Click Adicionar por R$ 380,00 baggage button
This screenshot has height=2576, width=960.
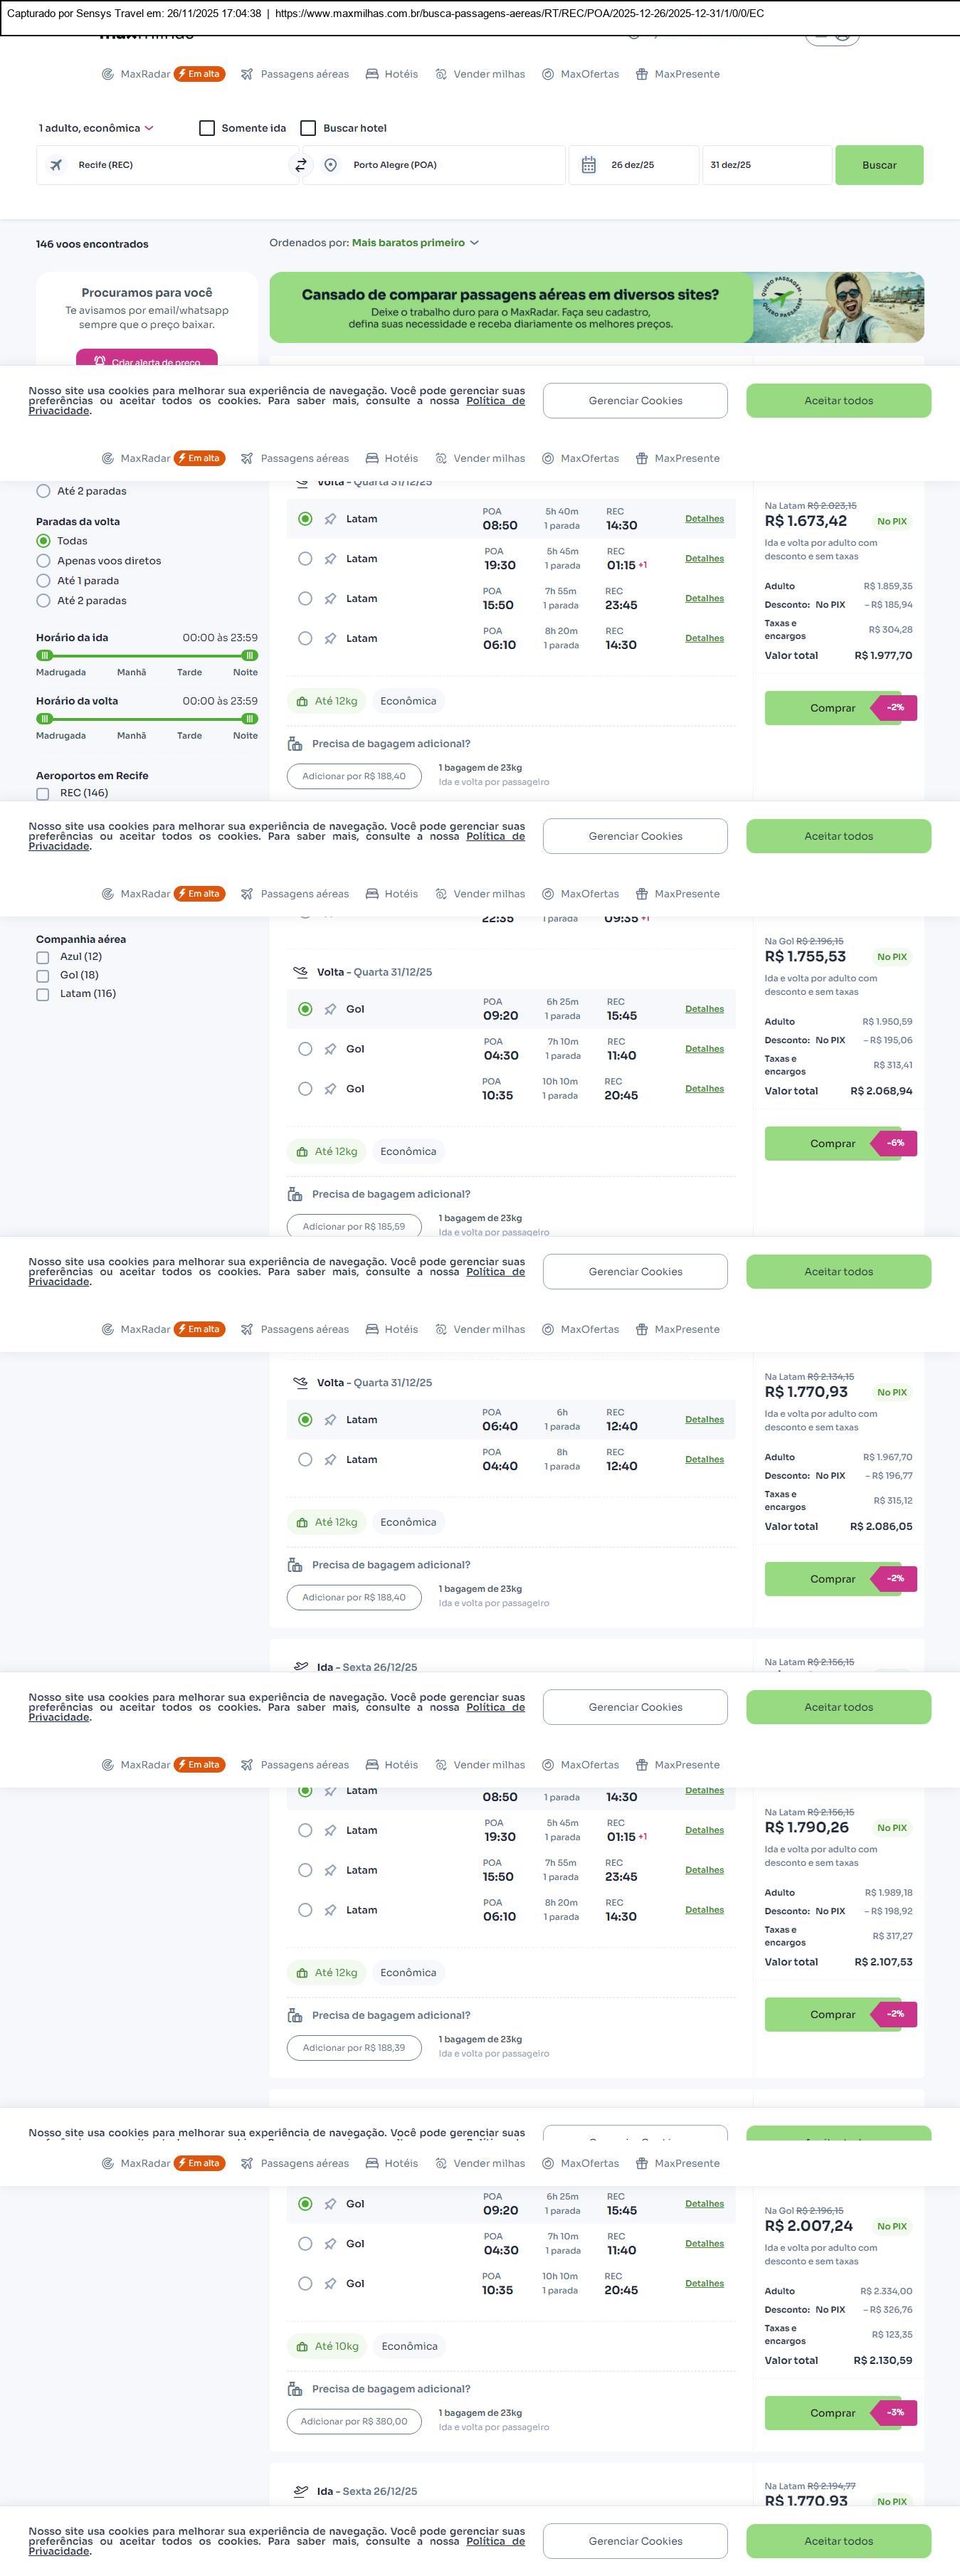[x=354, y=2421]
